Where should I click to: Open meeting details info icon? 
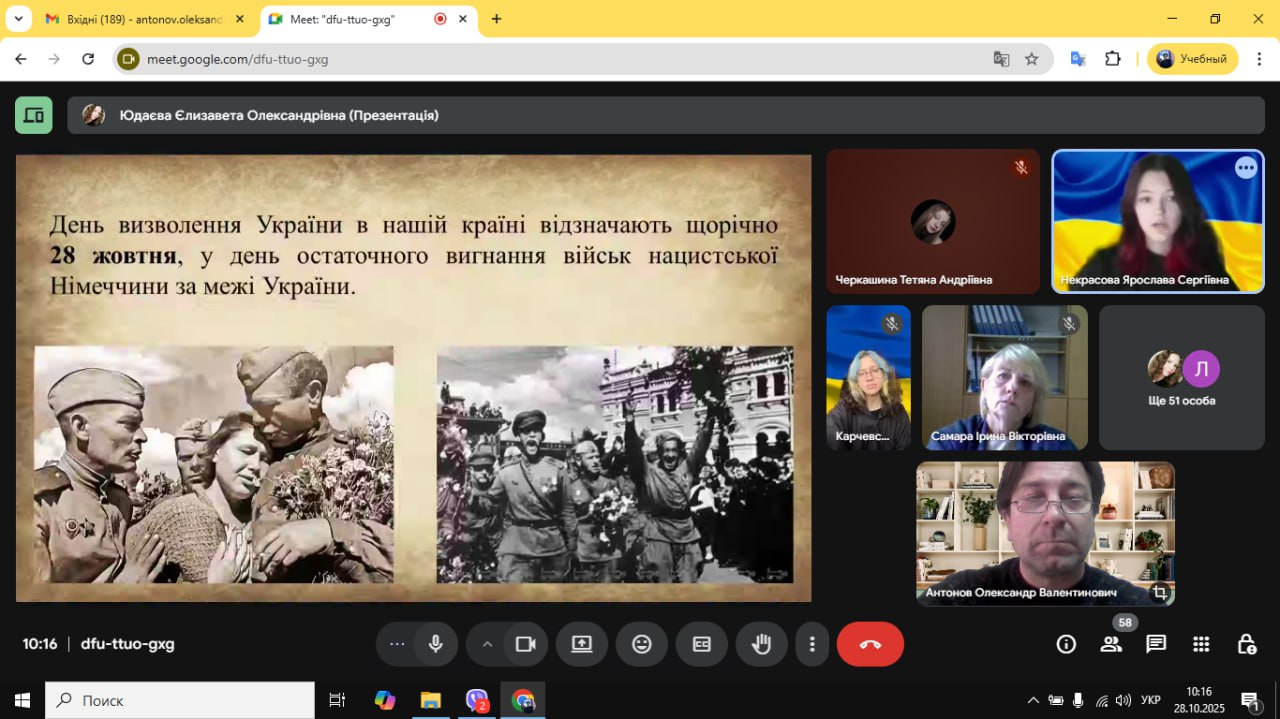pyautogui.click(x=1066, y=644)
